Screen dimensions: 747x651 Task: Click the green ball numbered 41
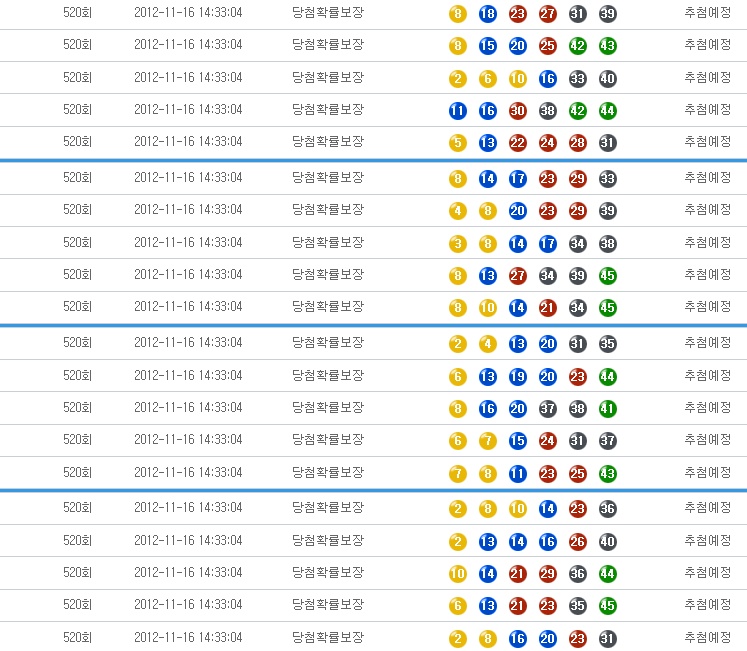[608, 409]
